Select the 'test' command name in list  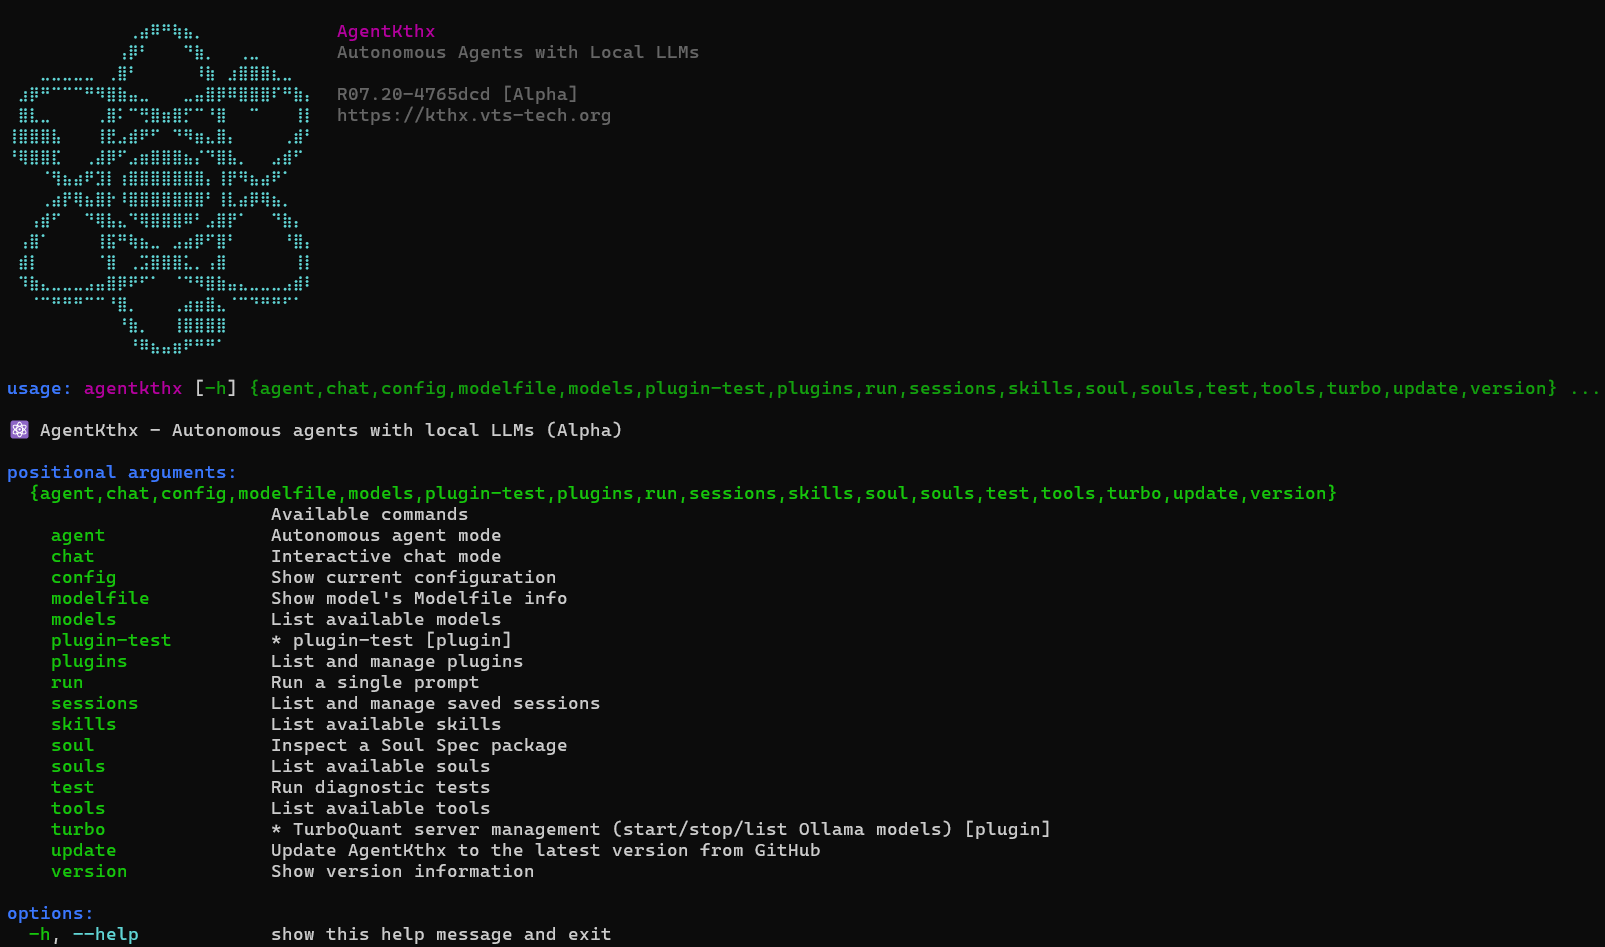point(72,787)
